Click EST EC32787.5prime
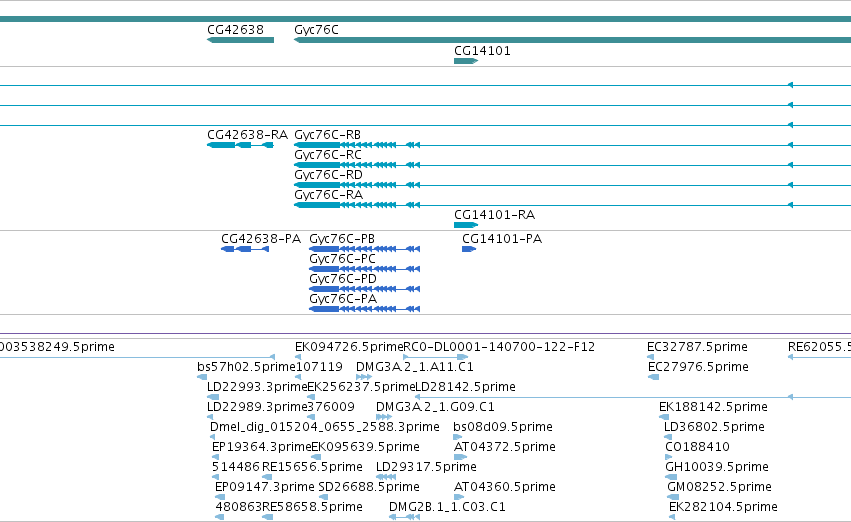This screenshot has height=522, width=851. tap(697, 347)
